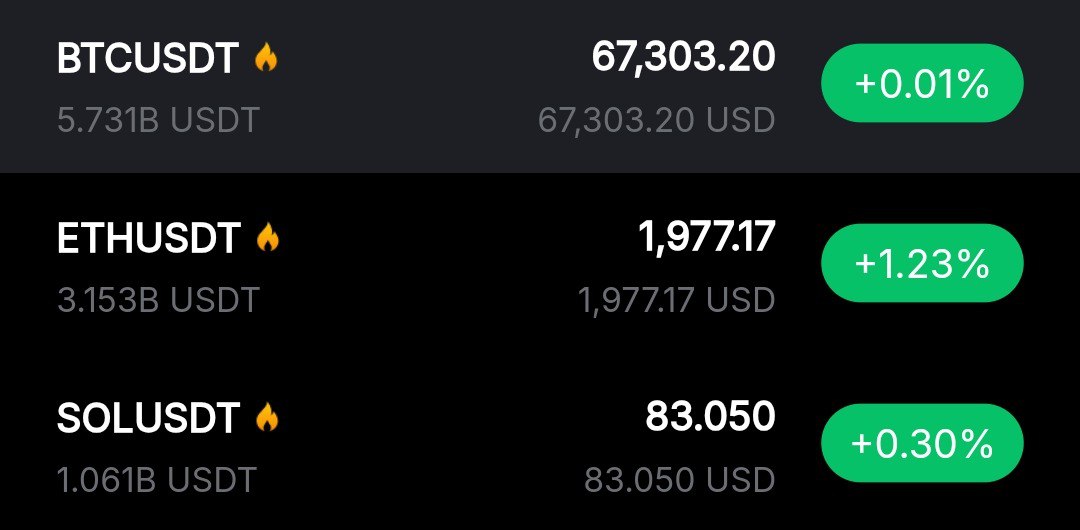
Task: Click the flame icon next to BTCUSDT
Action: [265, 59]
